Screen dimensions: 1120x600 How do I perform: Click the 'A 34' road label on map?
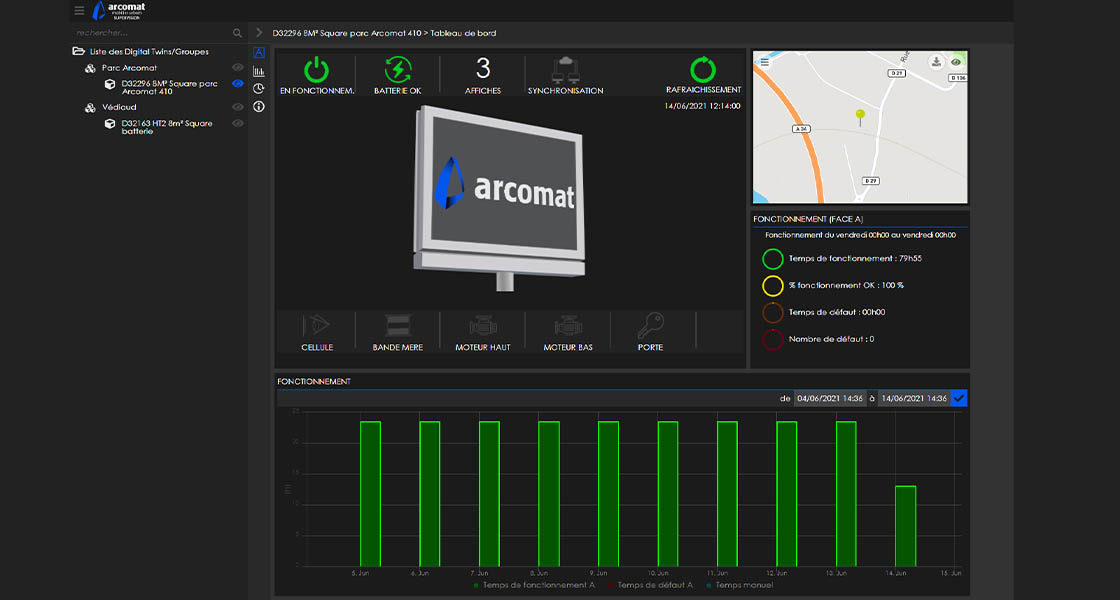click(801, 129)
